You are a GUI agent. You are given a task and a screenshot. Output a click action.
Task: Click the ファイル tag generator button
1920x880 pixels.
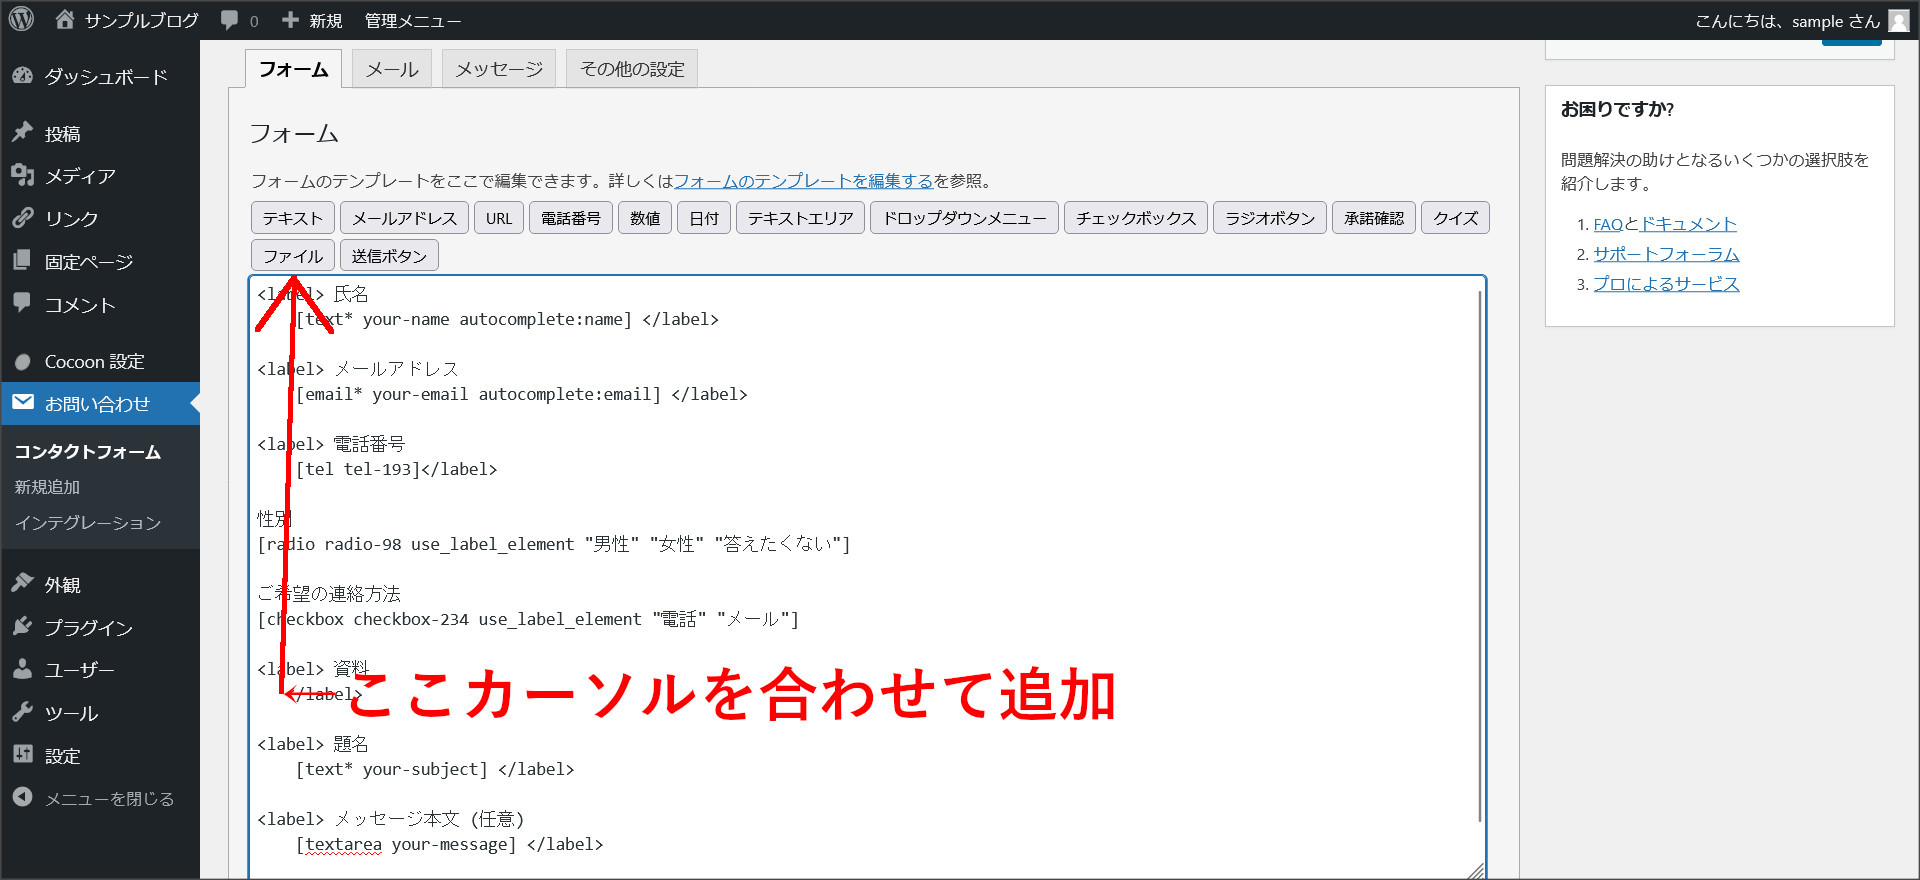click(293, 256)
